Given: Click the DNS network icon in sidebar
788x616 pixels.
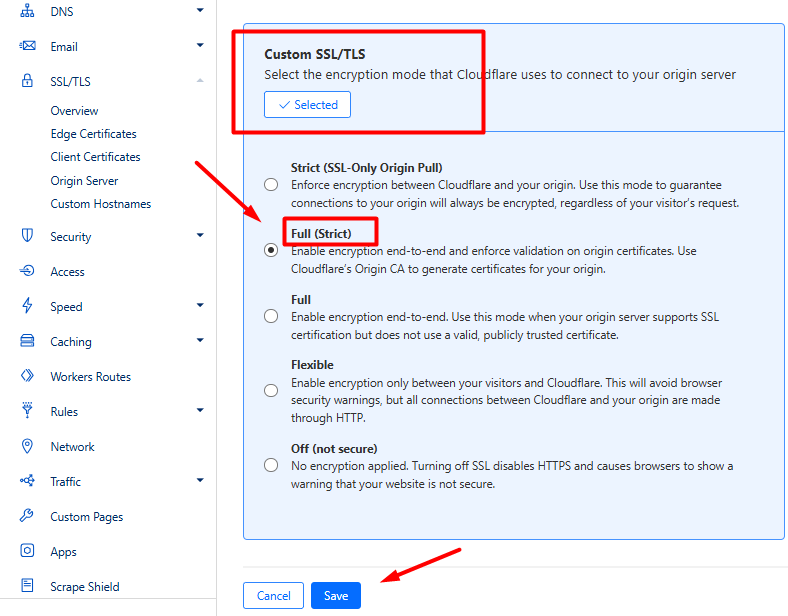Looking at the screenshot, I should coord(28,11).
